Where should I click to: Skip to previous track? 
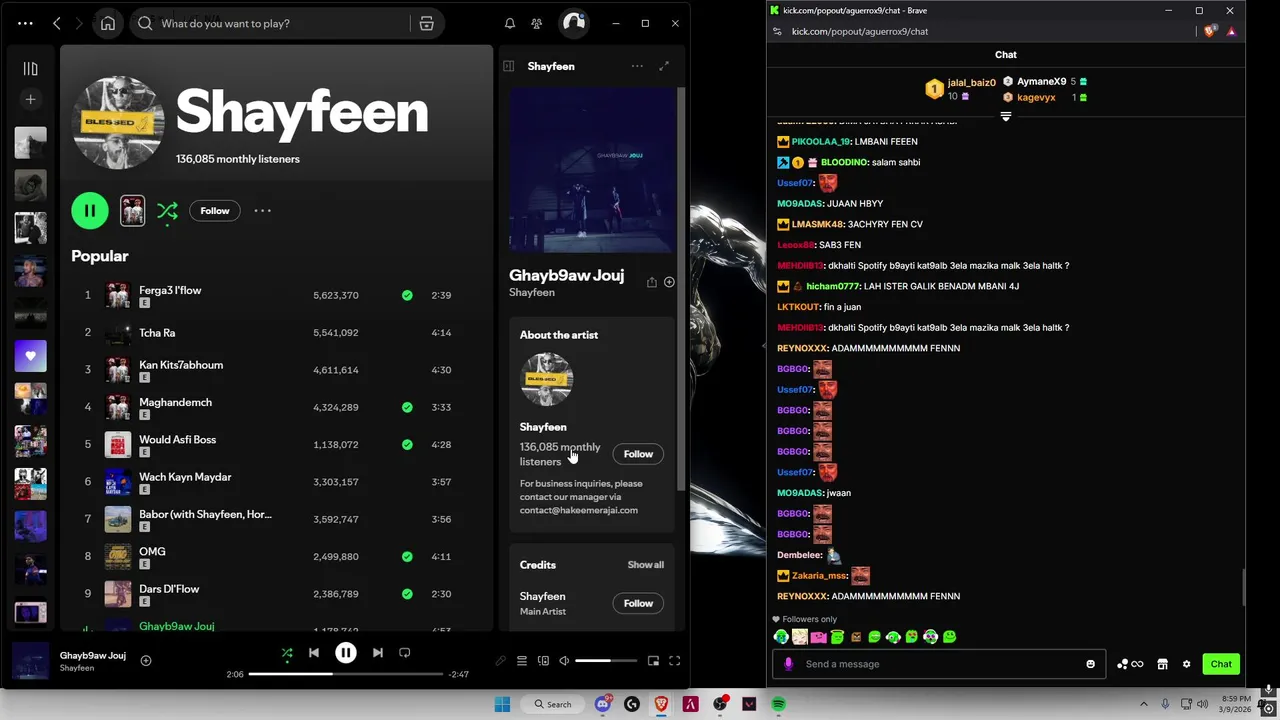314,653
